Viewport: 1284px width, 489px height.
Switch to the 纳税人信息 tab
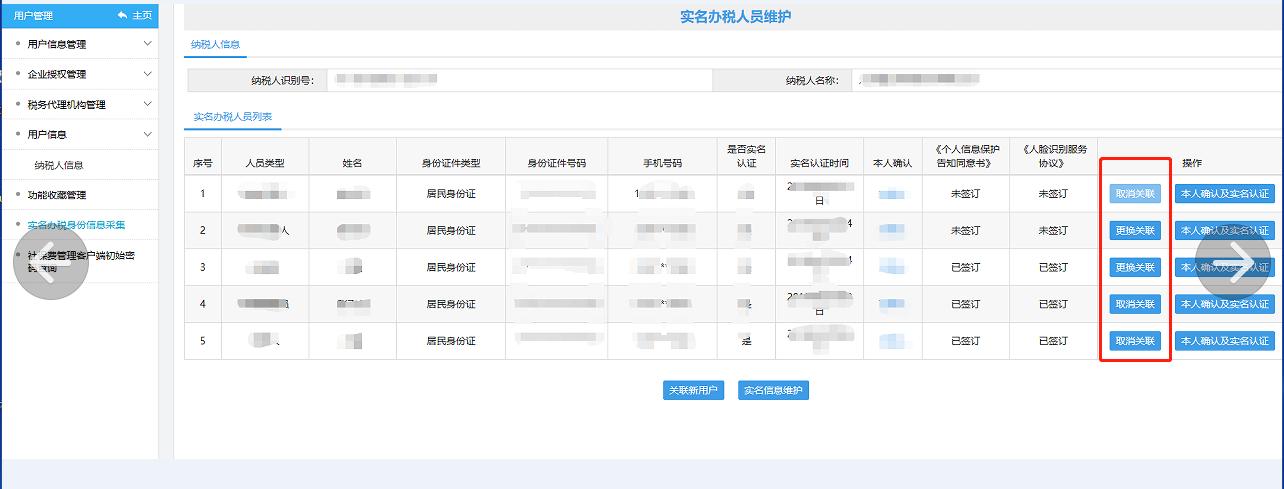click(x=215, y=45)
